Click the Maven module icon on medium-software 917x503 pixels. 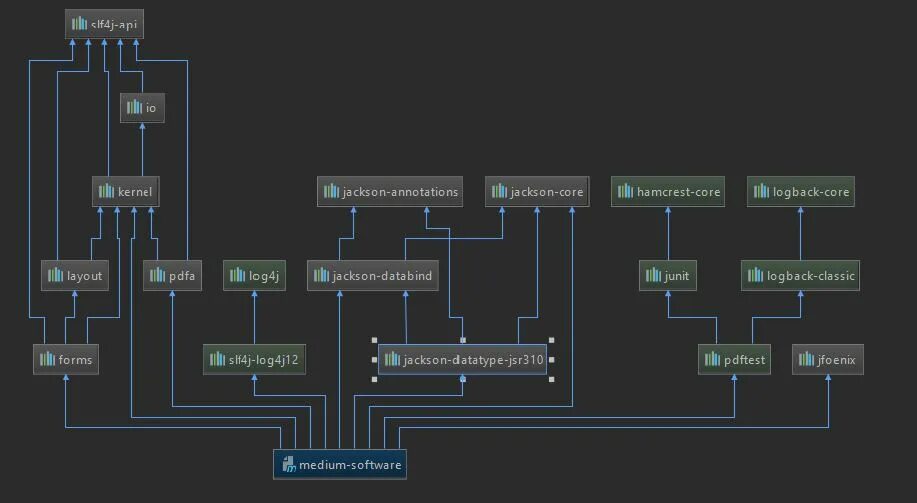[x=289, y=464]
